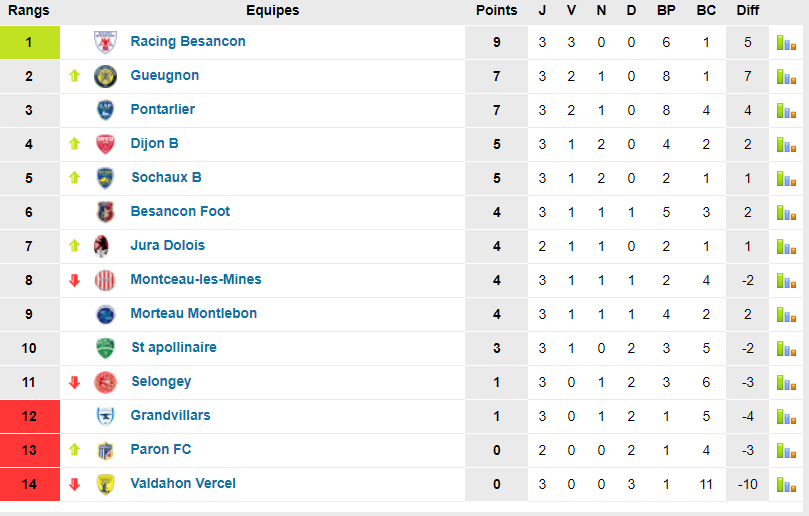Click the Besancon Foot club badge
The width and height of the screenshot is (809, 516).
coord(105,212)
